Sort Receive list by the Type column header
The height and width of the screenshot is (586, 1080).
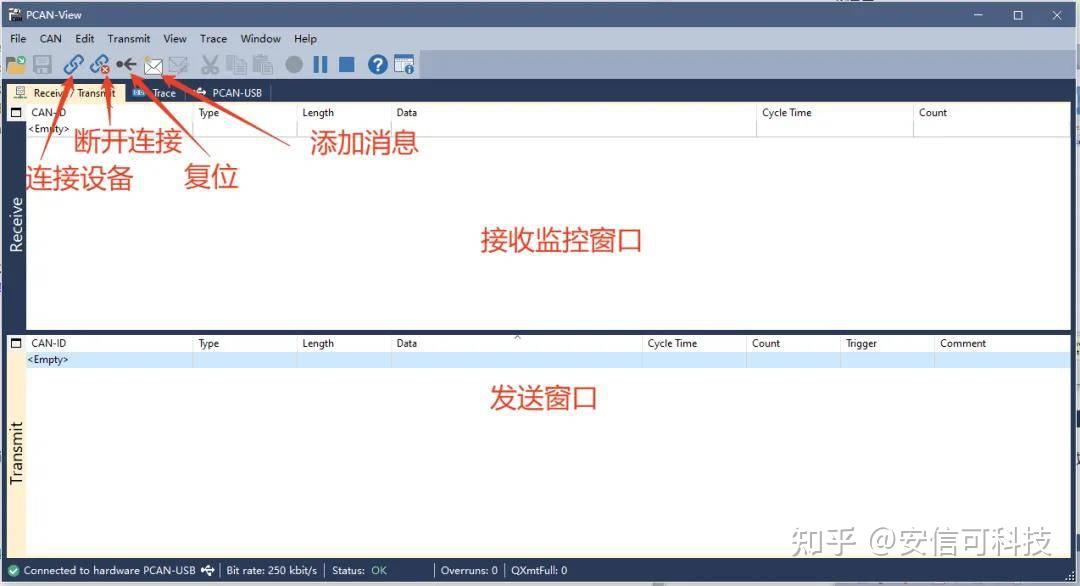[245, 112]
